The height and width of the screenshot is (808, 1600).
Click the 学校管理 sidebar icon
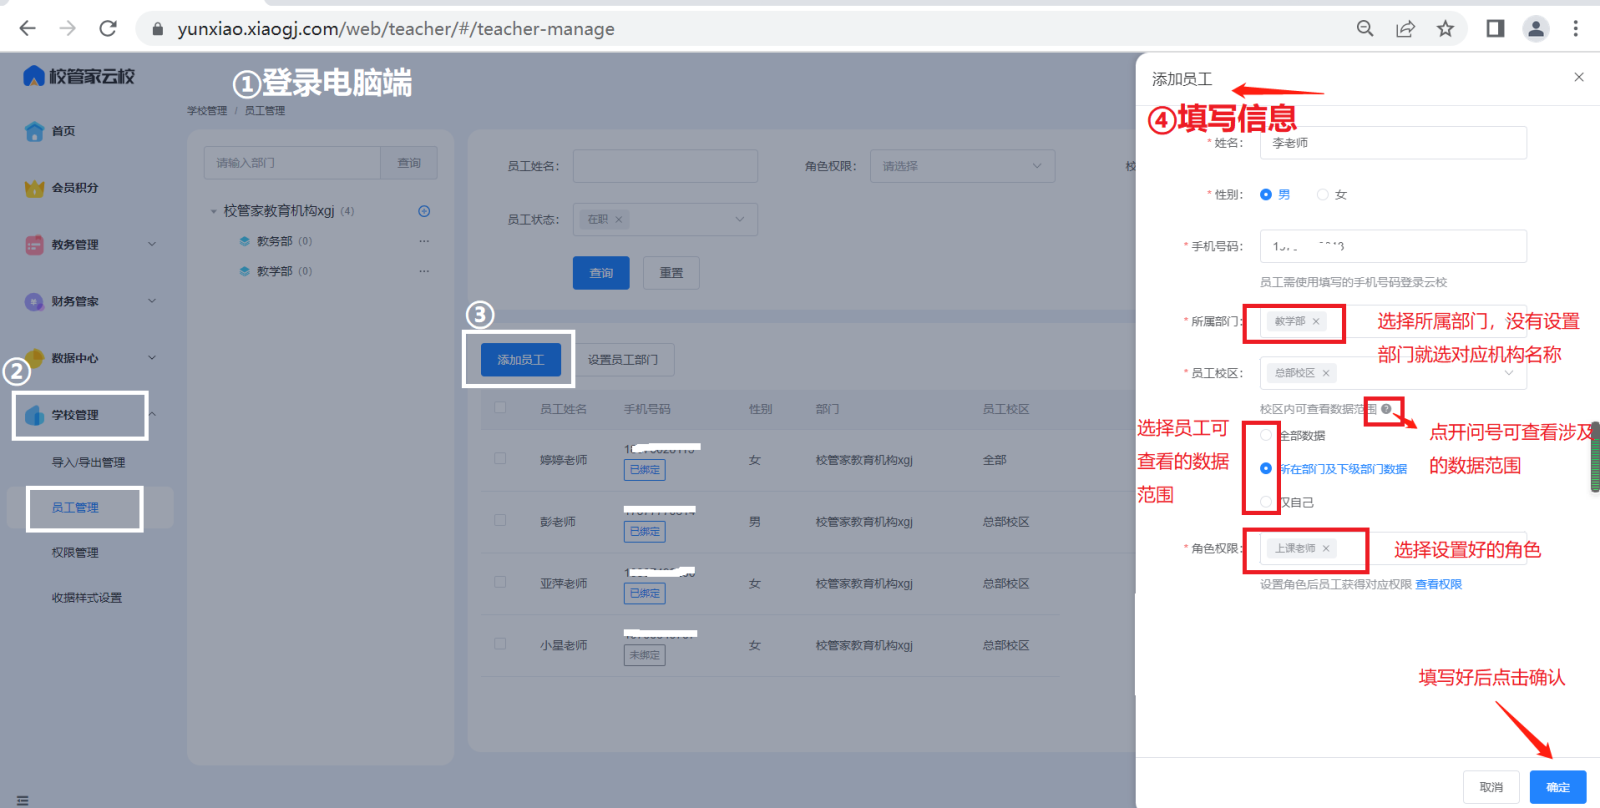click(34, 415)
